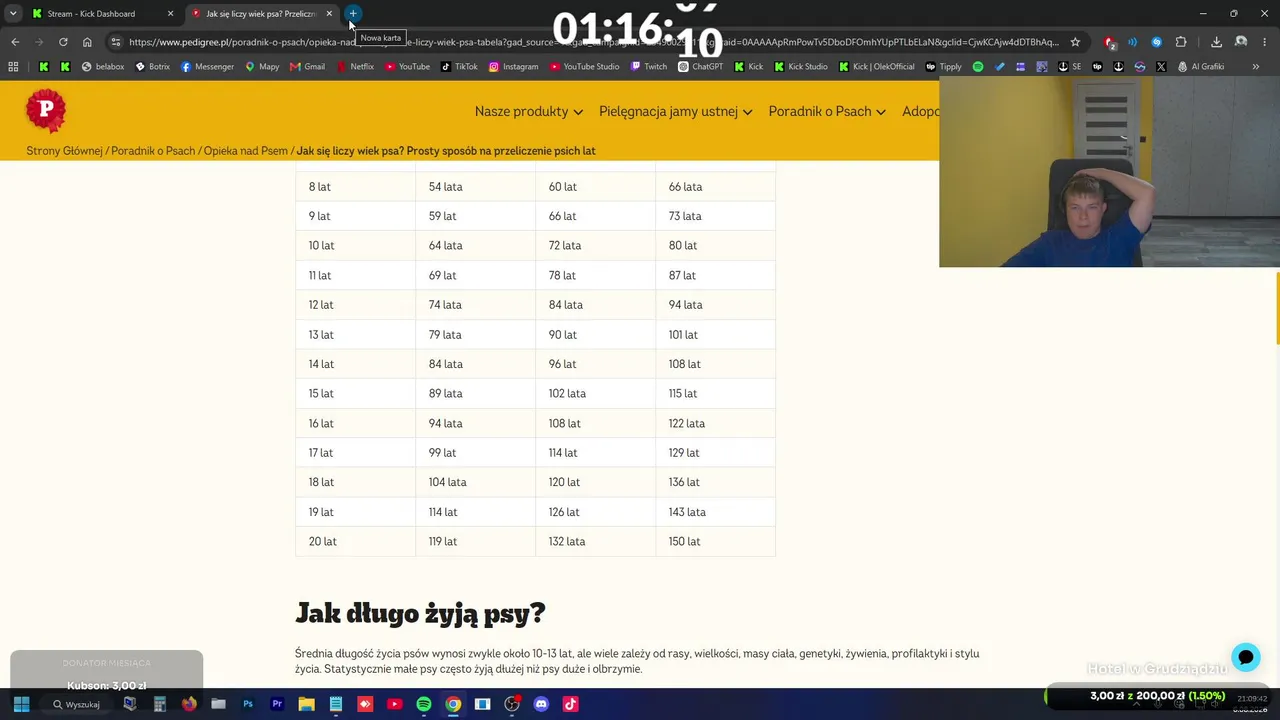This screenshot has height=720, width=1280.
Task: Open File Explorer from the taskbar
Action: [x=306, y=704]
